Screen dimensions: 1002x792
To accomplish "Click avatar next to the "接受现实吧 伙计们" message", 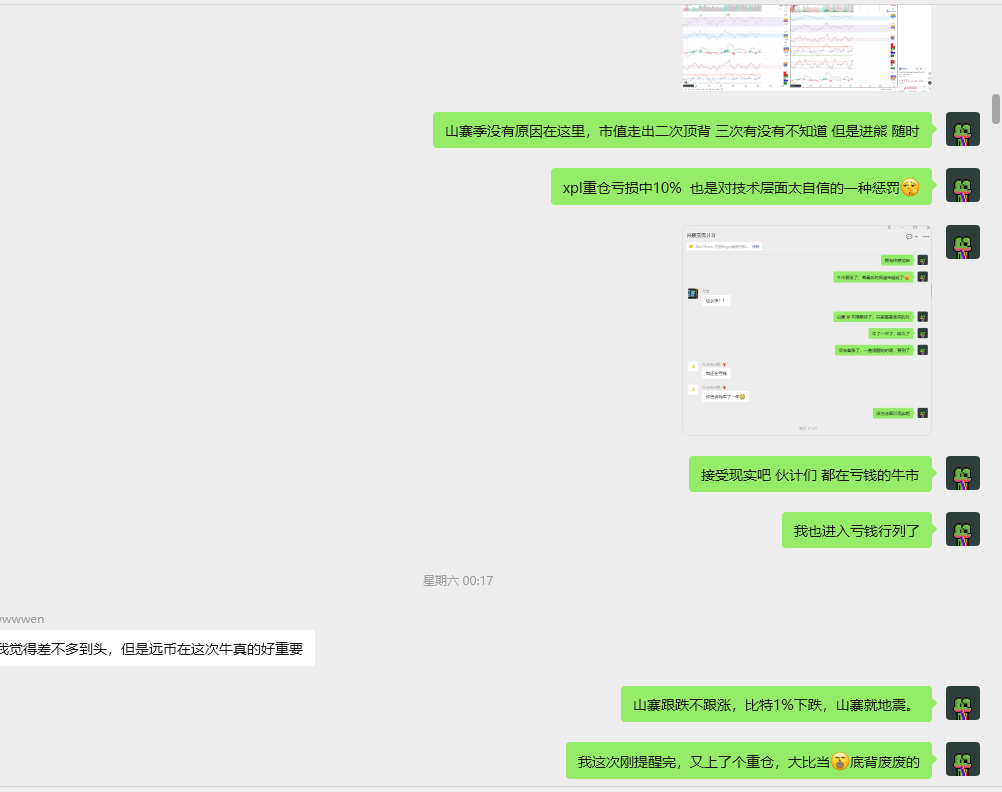I will pyautogui.click(x=962, y=474).
